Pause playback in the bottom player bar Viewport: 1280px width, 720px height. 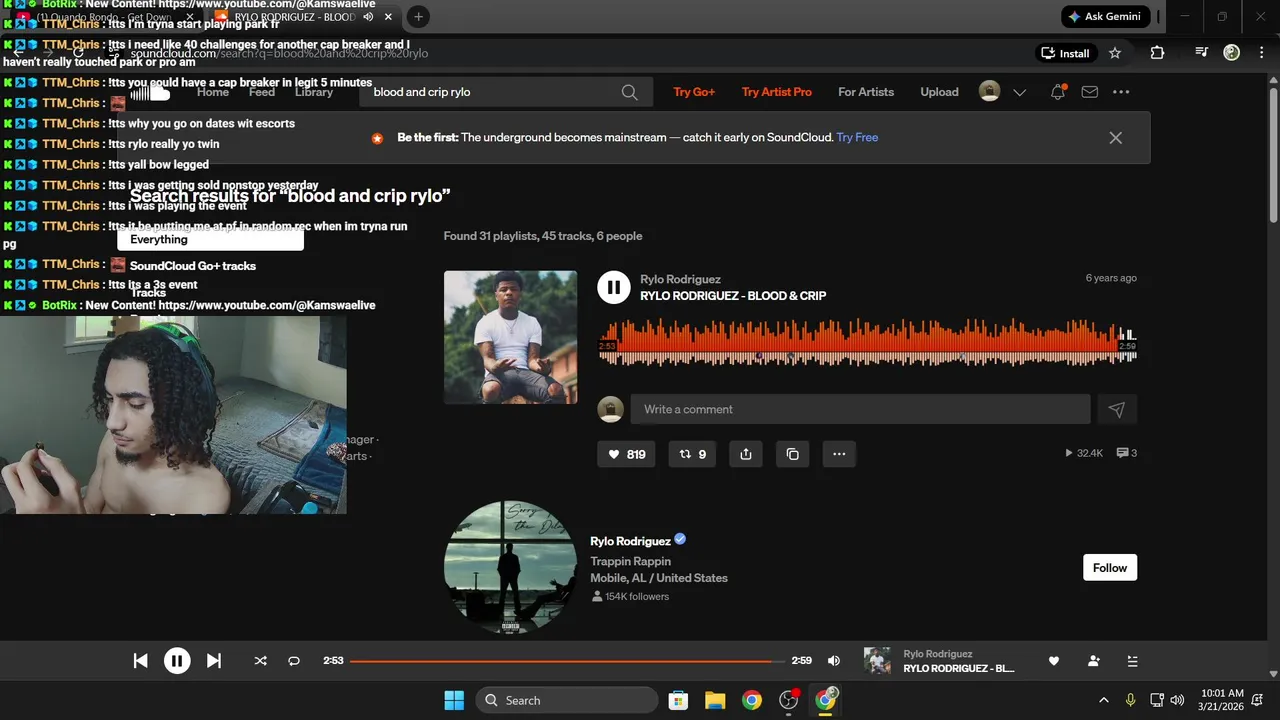(x=177, y=660)
